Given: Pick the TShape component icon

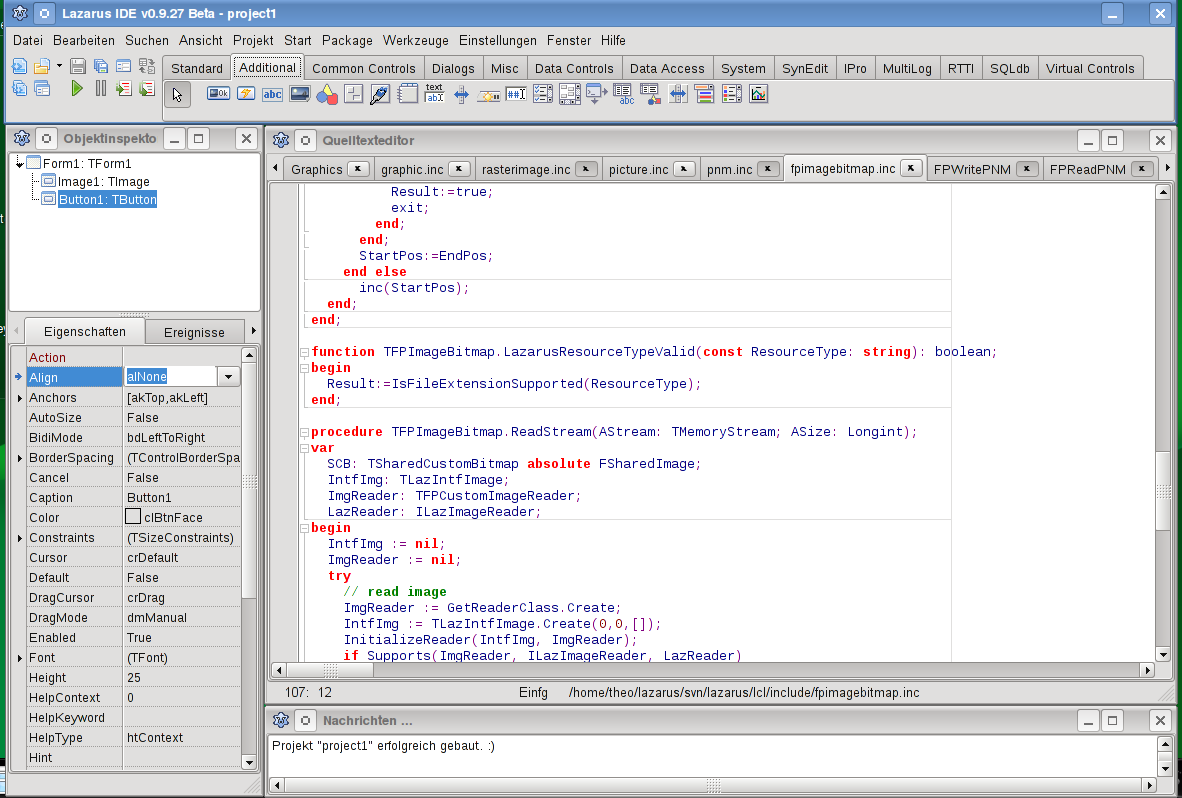Looking at the screenshot, I should [x=326, y=95].
